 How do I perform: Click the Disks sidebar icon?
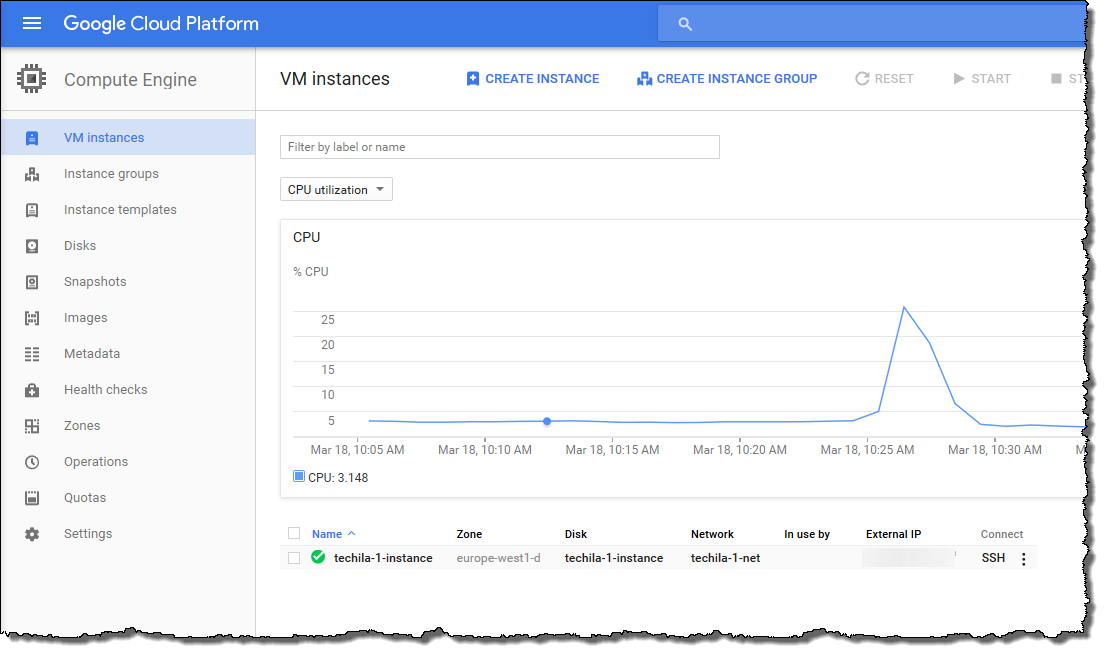point(32,246)
